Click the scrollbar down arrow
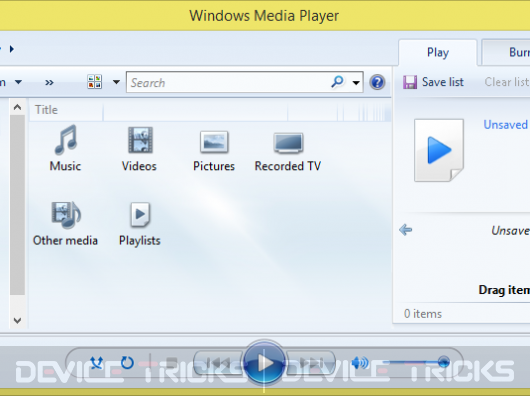This screenshot has width=530, height=396. pos(17,320)
